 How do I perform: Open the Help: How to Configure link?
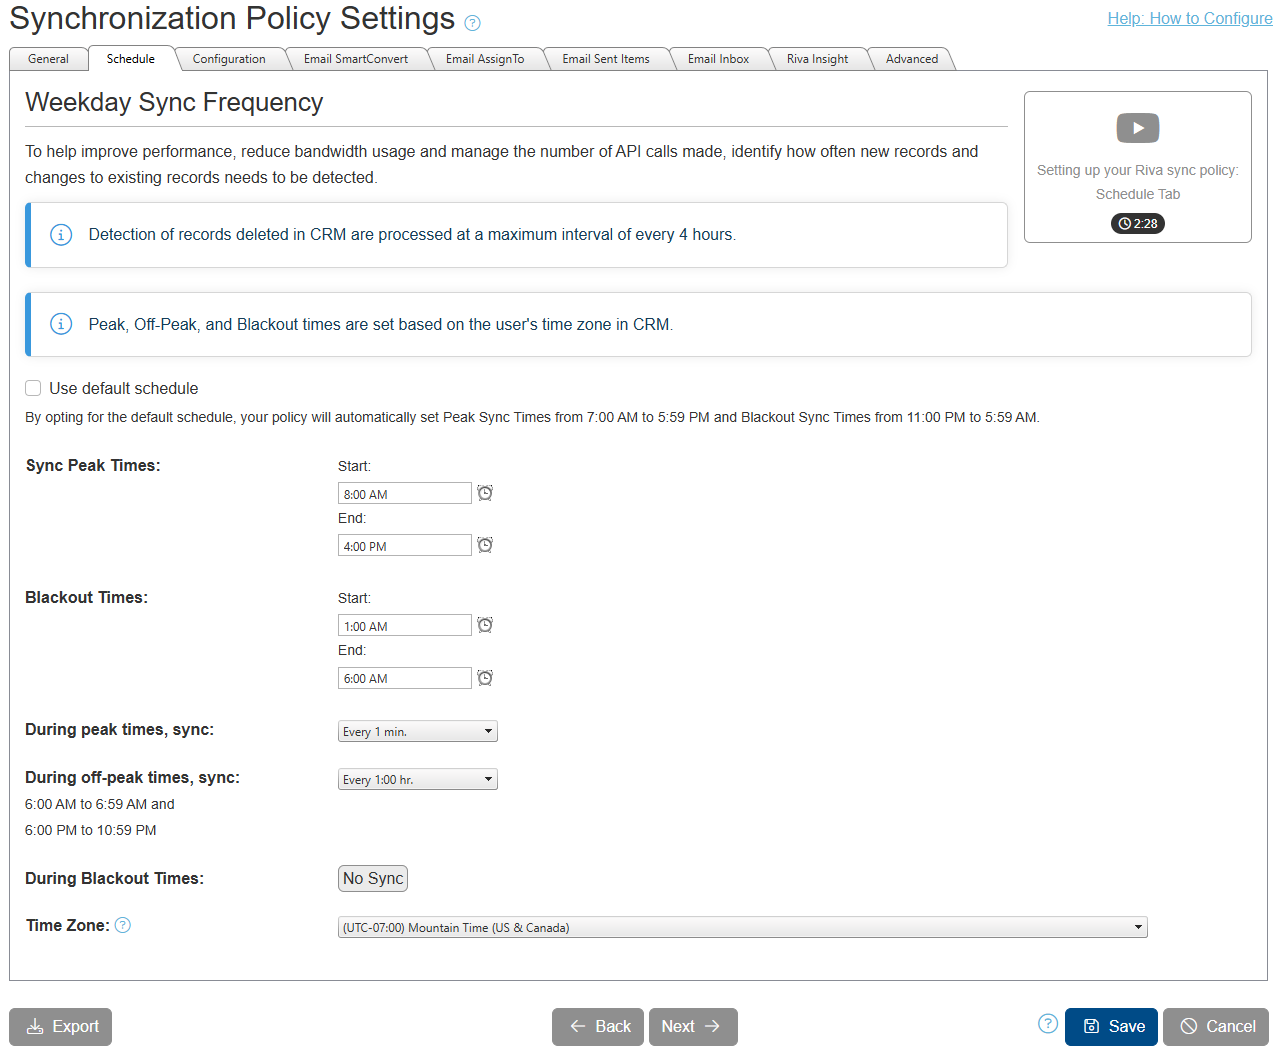coord(1189,18)
